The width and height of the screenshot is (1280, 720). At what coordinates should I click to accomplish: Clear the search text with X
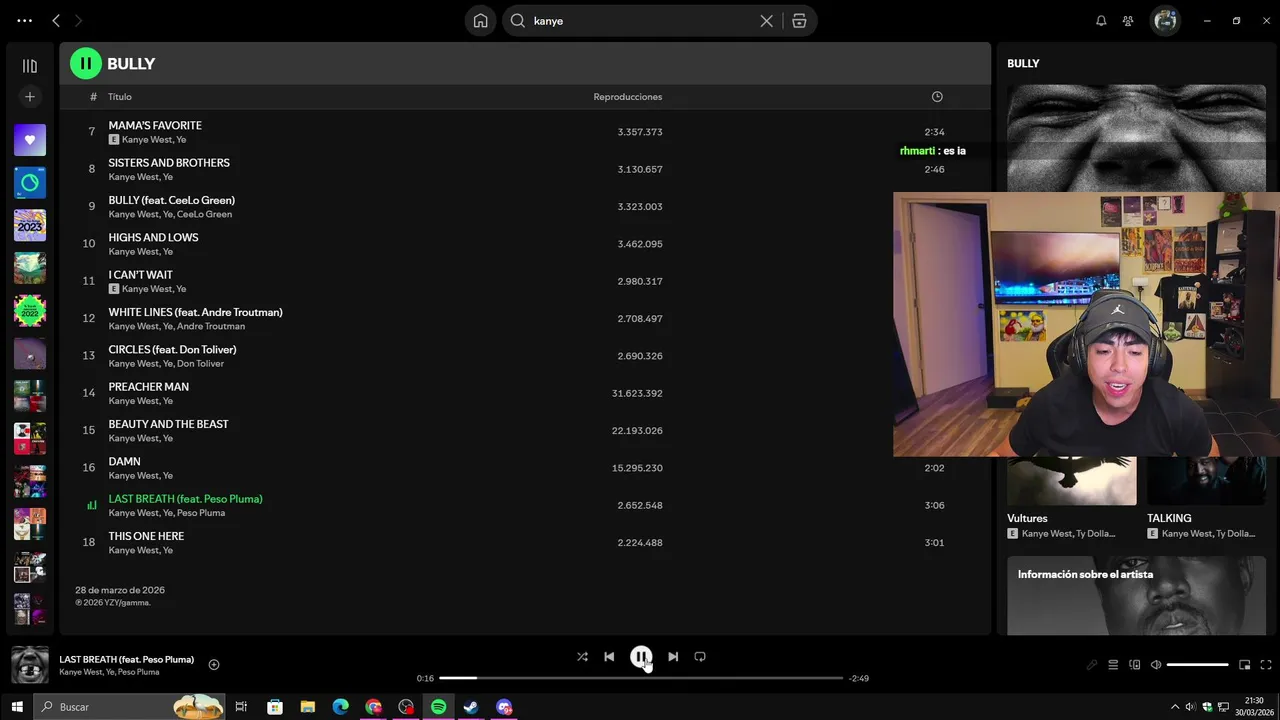tap(767, 21)
